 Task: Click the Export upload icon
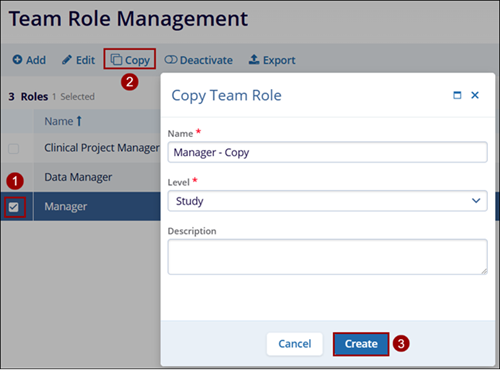254,59
